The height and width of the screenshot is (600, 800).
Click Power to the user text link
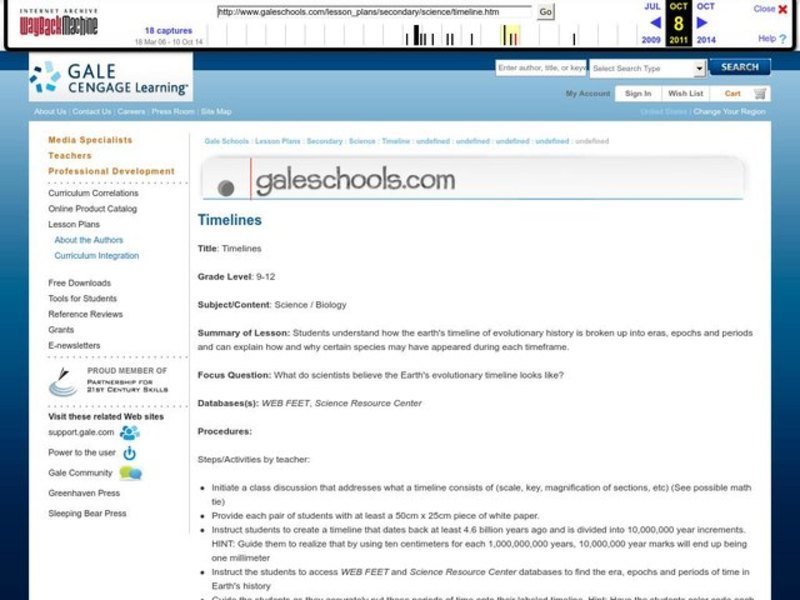(82, 453)
